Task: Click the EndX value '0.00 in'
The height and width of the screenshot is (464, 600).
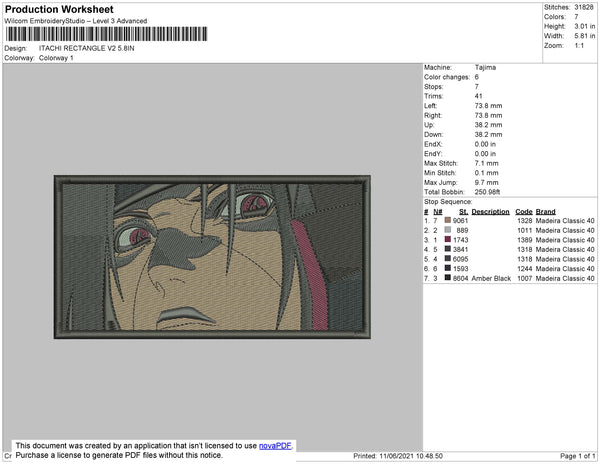Action: (485, 144)
